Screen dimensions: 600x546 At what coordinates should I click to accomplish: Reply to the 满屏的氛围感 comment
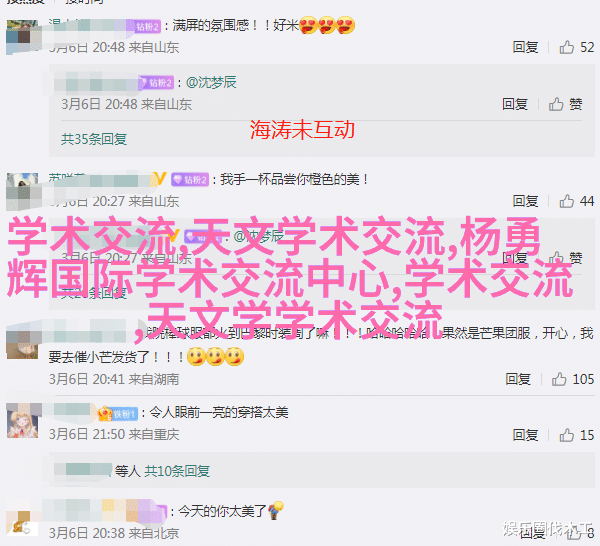[525, 47]
